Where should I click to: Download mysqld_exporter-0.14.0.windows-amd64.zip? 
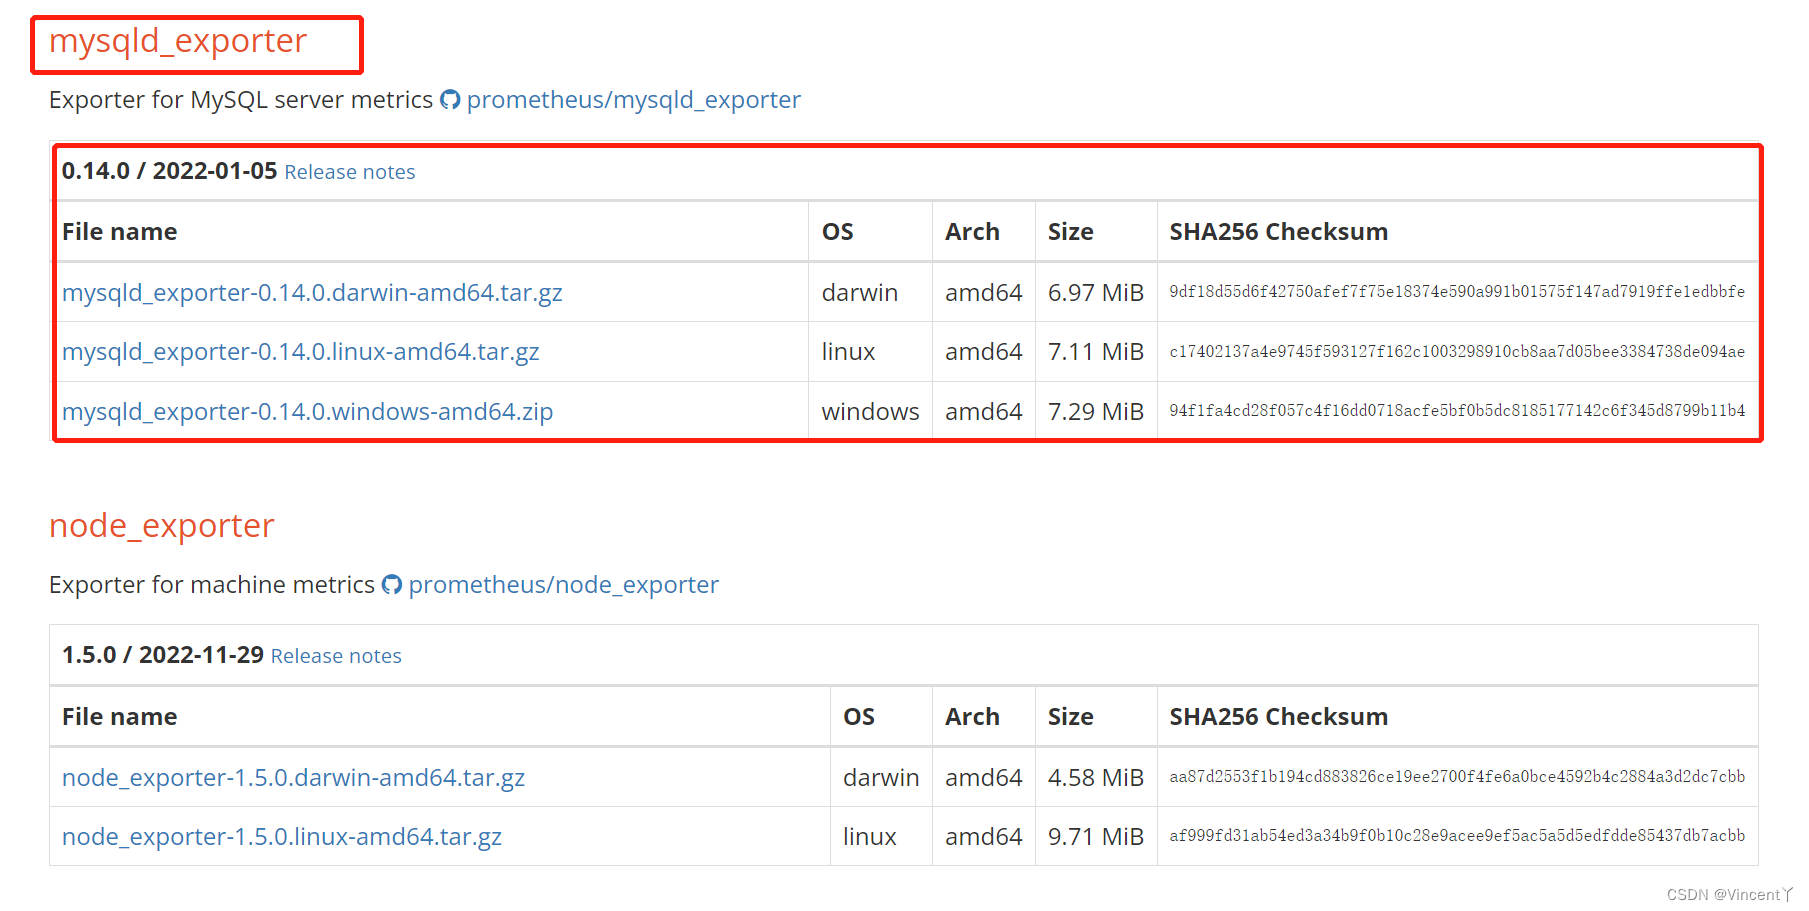pyautogui.click(x=307, y=412)
